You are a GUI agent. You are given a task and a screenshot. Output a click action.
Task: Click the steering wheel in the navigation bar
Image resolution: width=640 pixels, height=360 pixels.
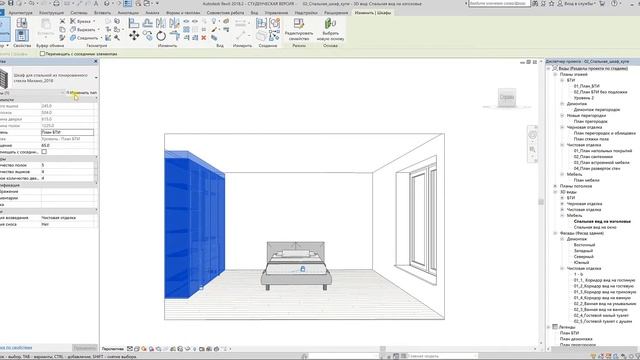[533, 135]
